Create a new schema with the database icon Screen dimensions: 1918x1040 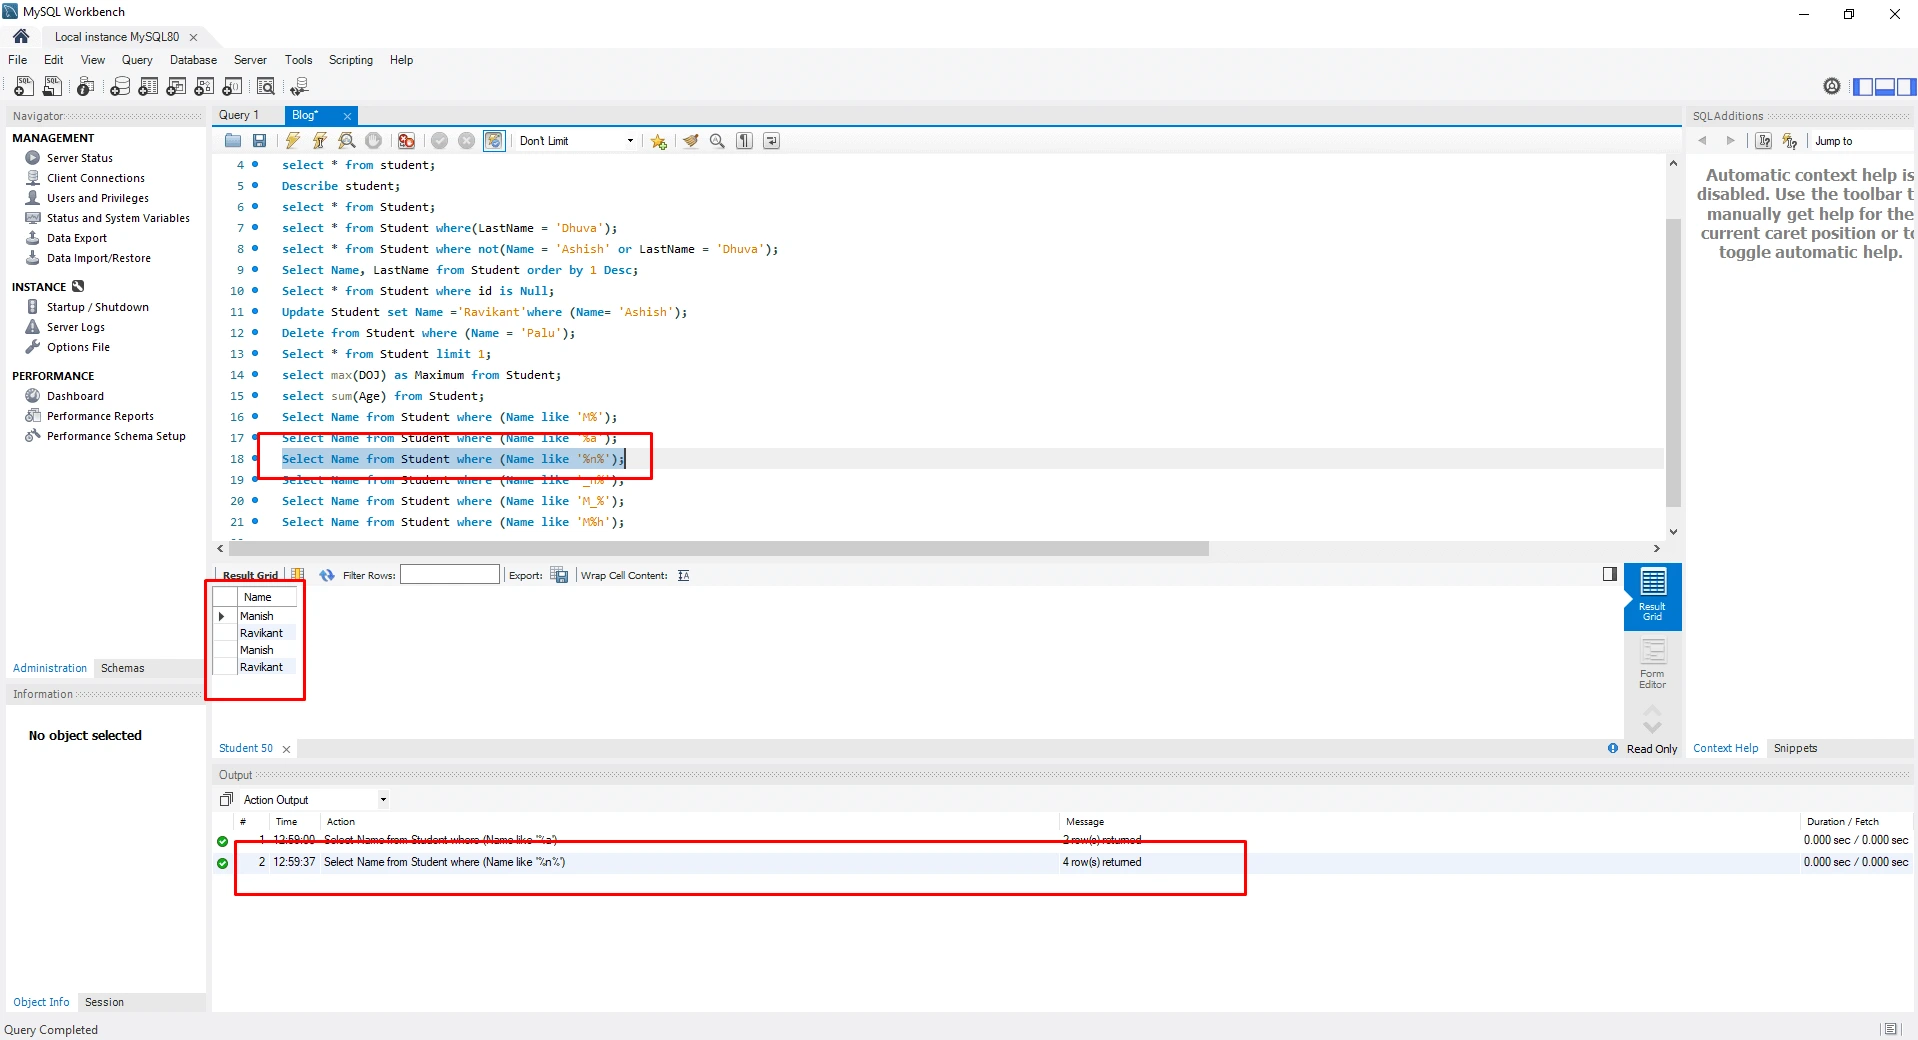[x=120, y=87]
